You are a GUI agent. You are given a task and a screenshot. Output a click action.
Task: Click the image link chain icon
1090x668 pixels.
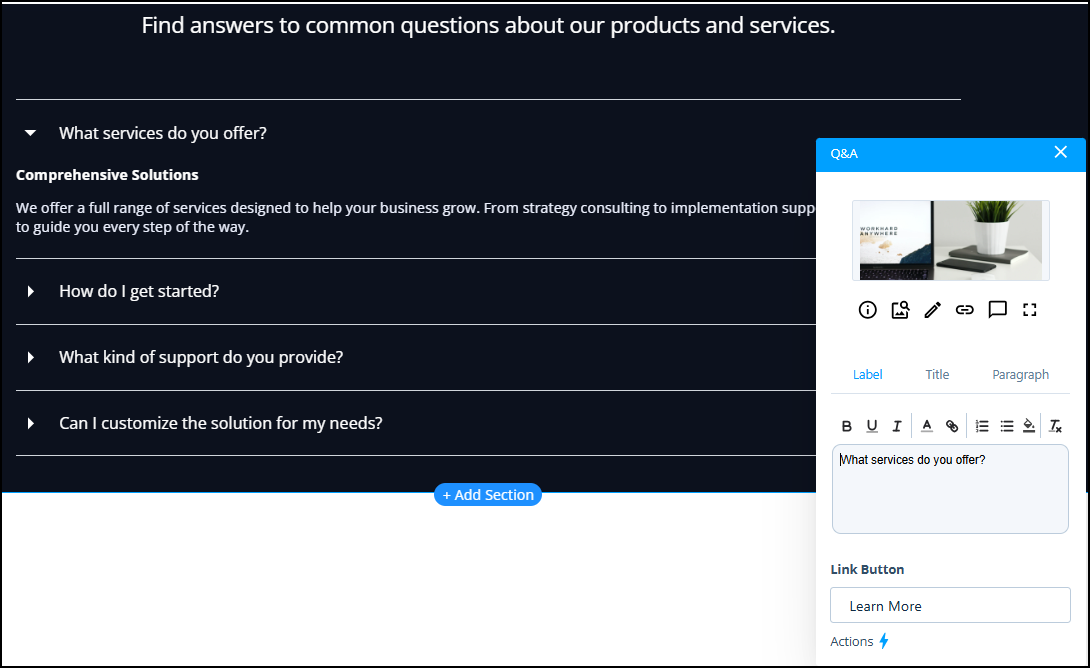tap(964, 310)
